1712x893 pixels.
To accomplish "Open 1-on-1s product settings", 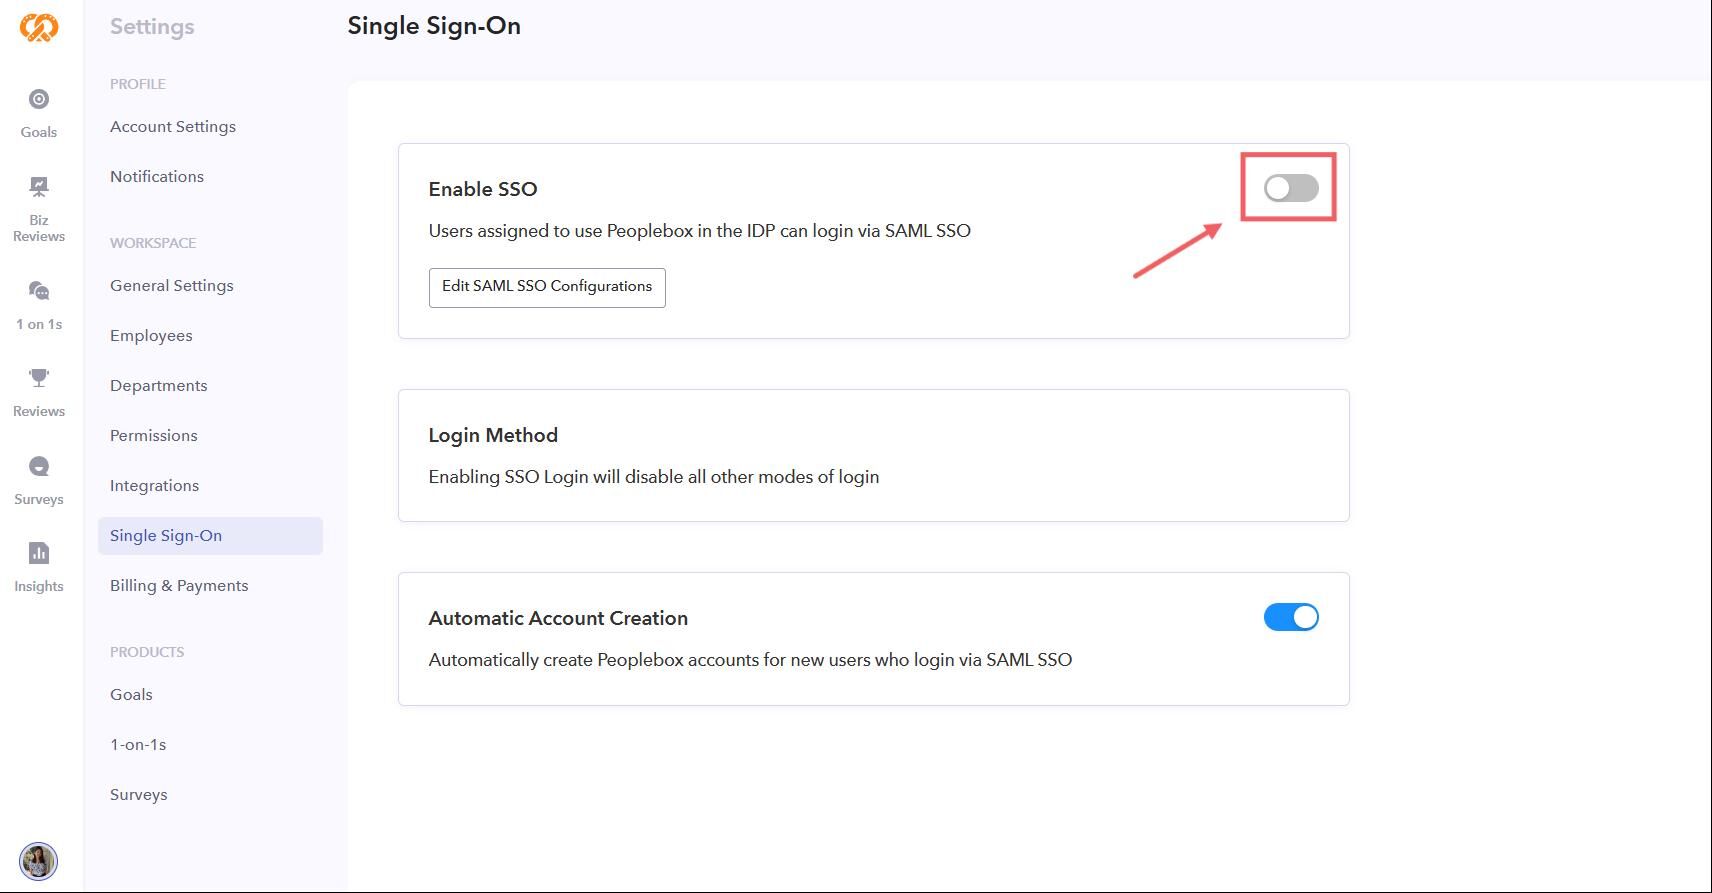I will [138, 745].
